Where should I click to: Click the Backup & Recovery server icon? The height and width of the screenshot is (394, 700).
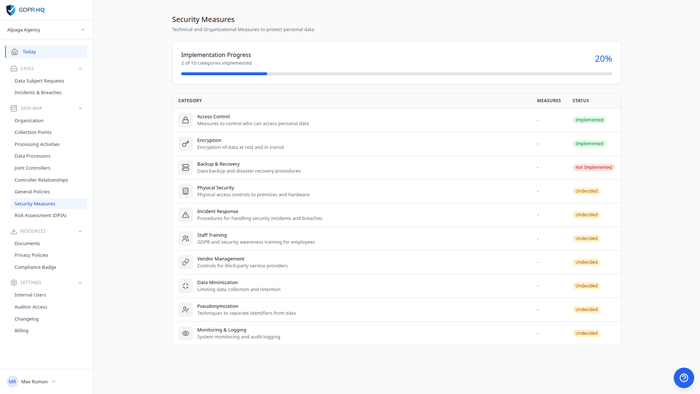point(185,167)
